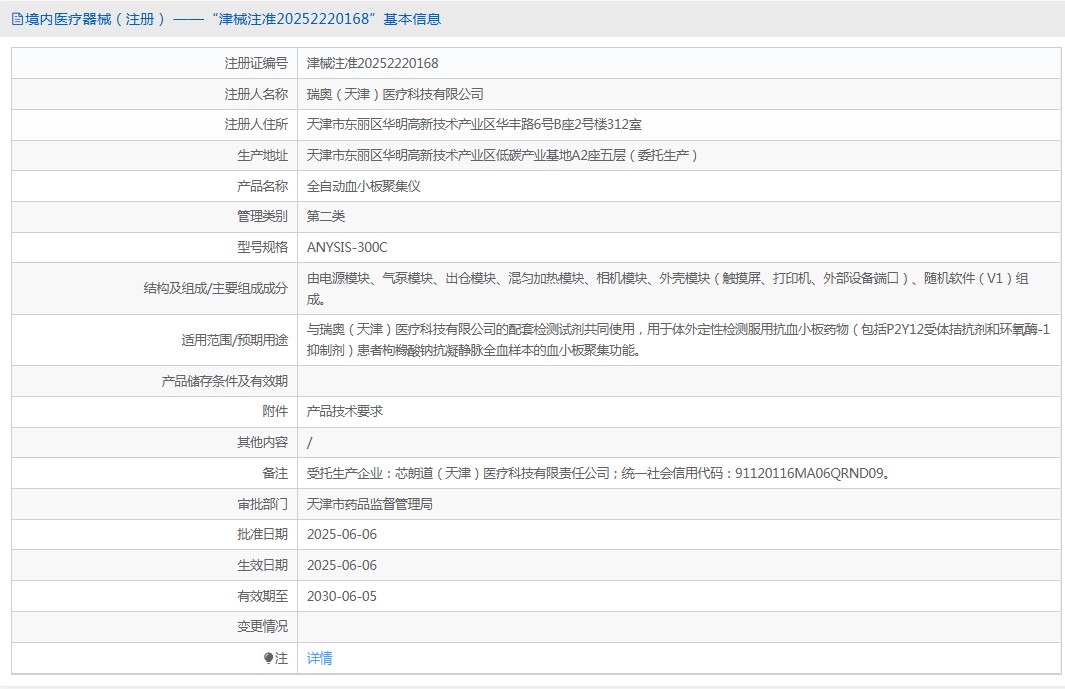
Task: Select the registrant name 瑞奥（天津）医疗科技有限公司
Action: [394, 94]
